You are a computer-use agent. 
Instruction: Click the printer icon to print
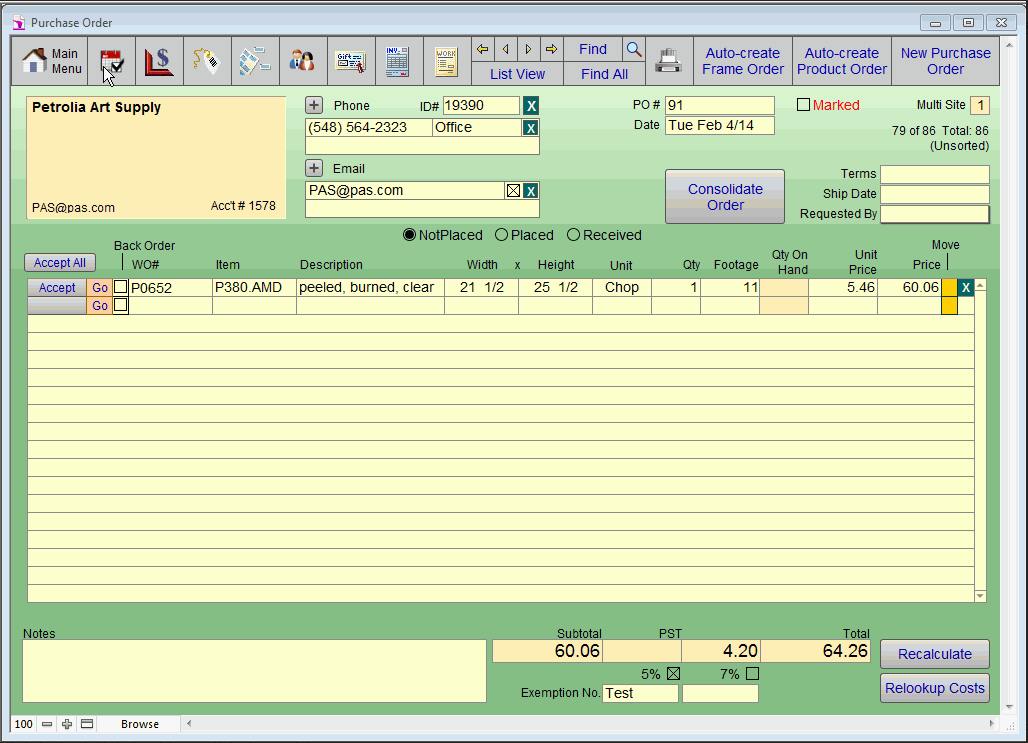click(x=668, y=60)
